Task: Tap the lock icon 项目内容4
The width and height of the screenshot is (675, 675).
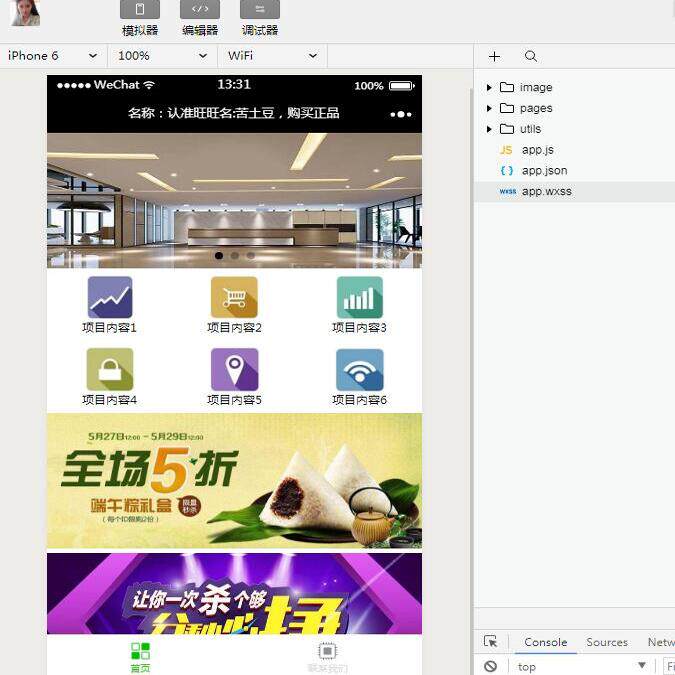Action: (110, 369)
